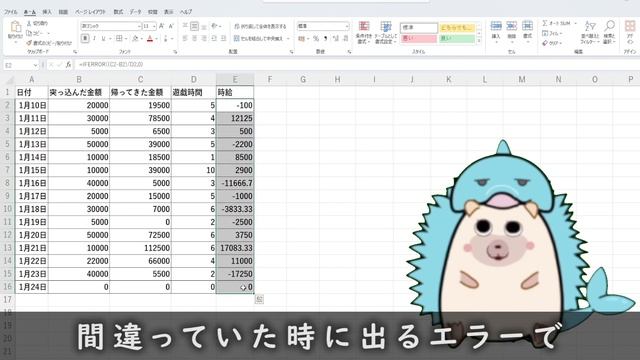
Task: Open the AutoSum dropdown arrow
Action: [576, 23]
